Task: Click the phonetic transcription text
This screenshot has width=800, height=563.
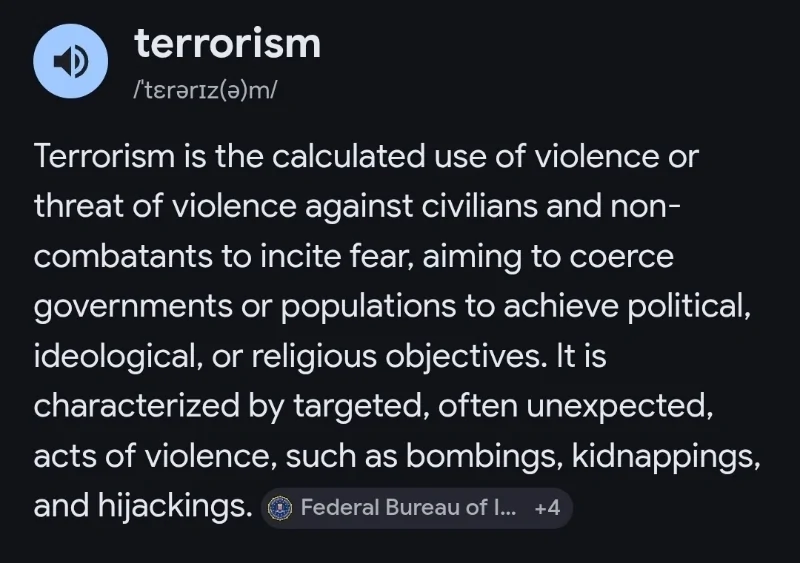Action: [x=205, y=89]
